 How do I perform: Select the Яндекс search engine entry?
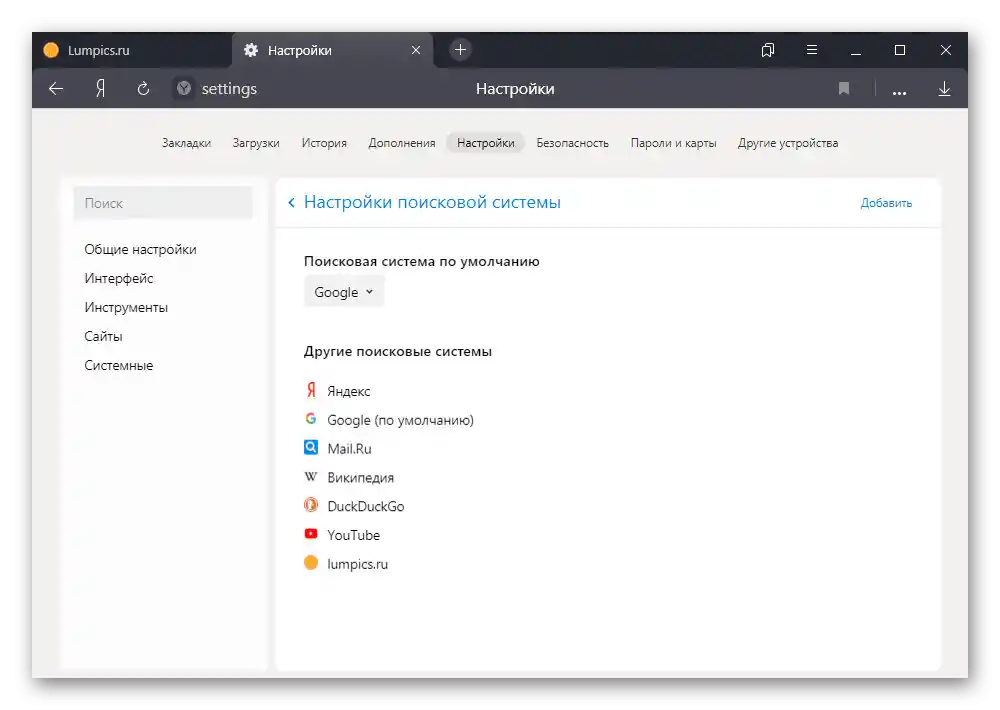coord(348,391)
